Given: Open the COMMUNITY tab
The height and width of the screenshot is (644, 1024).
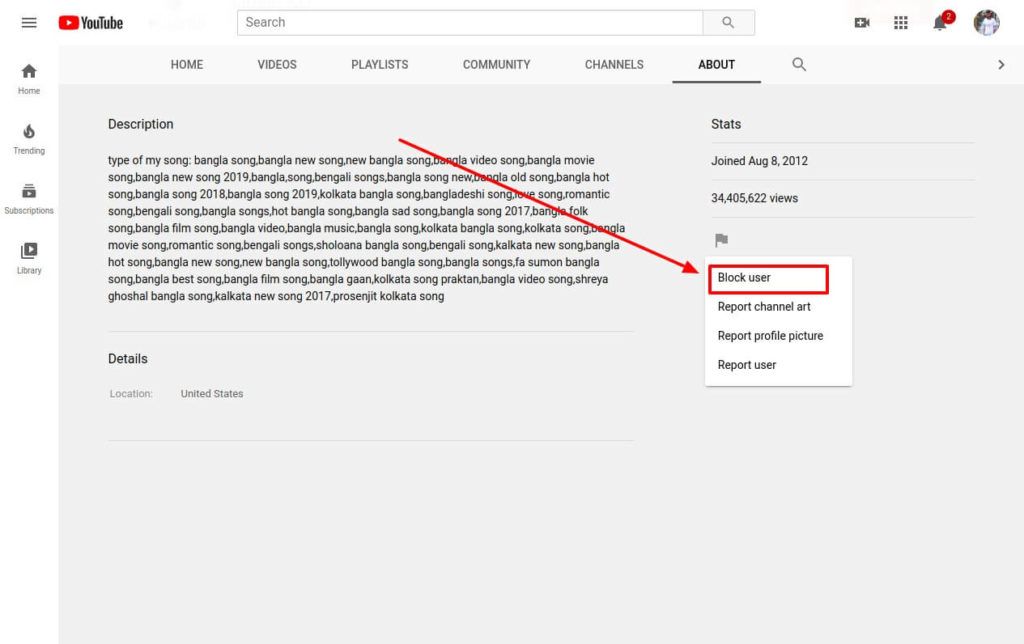Looking at the screenshot, I should pos(496,64).
